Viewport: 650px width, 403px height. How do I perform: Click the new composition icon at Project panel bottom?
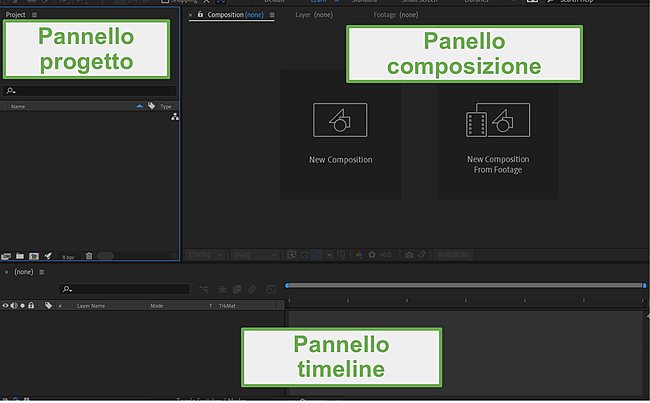[x=34, y=256]
